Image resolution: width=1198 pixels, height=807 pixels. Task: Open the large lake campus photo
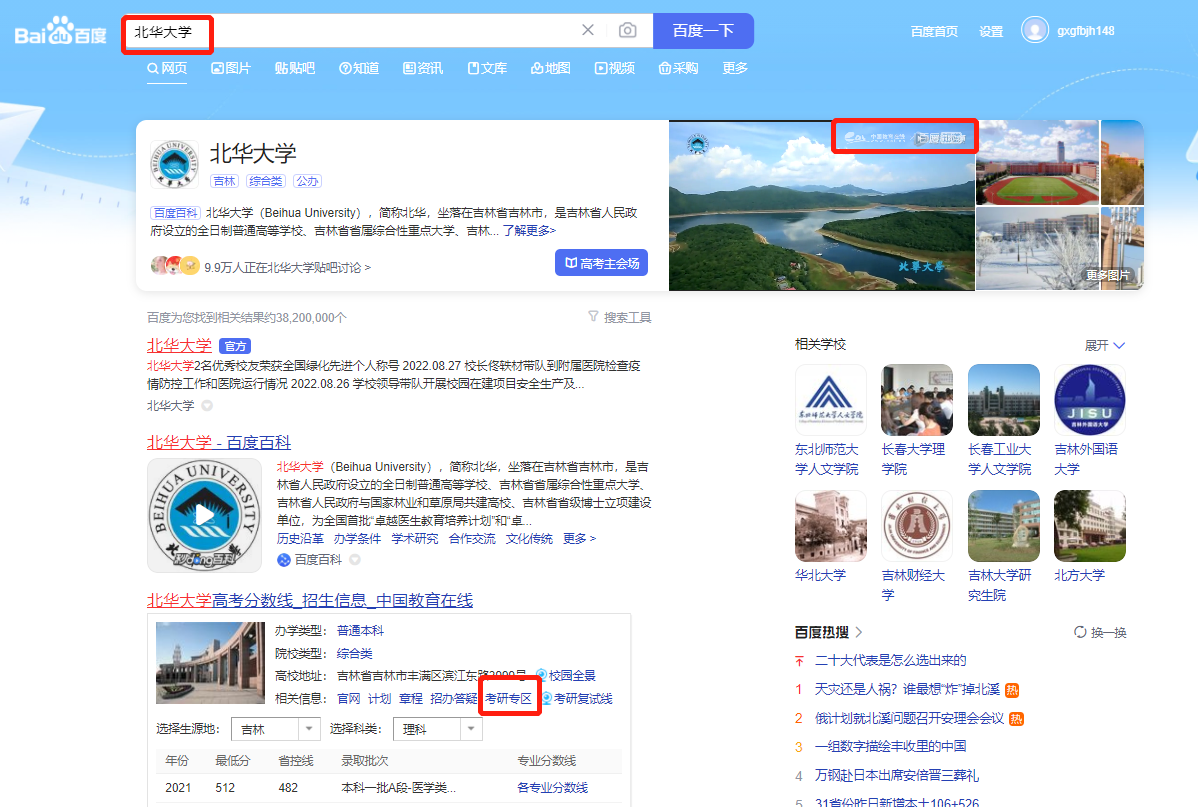(821, 206)
